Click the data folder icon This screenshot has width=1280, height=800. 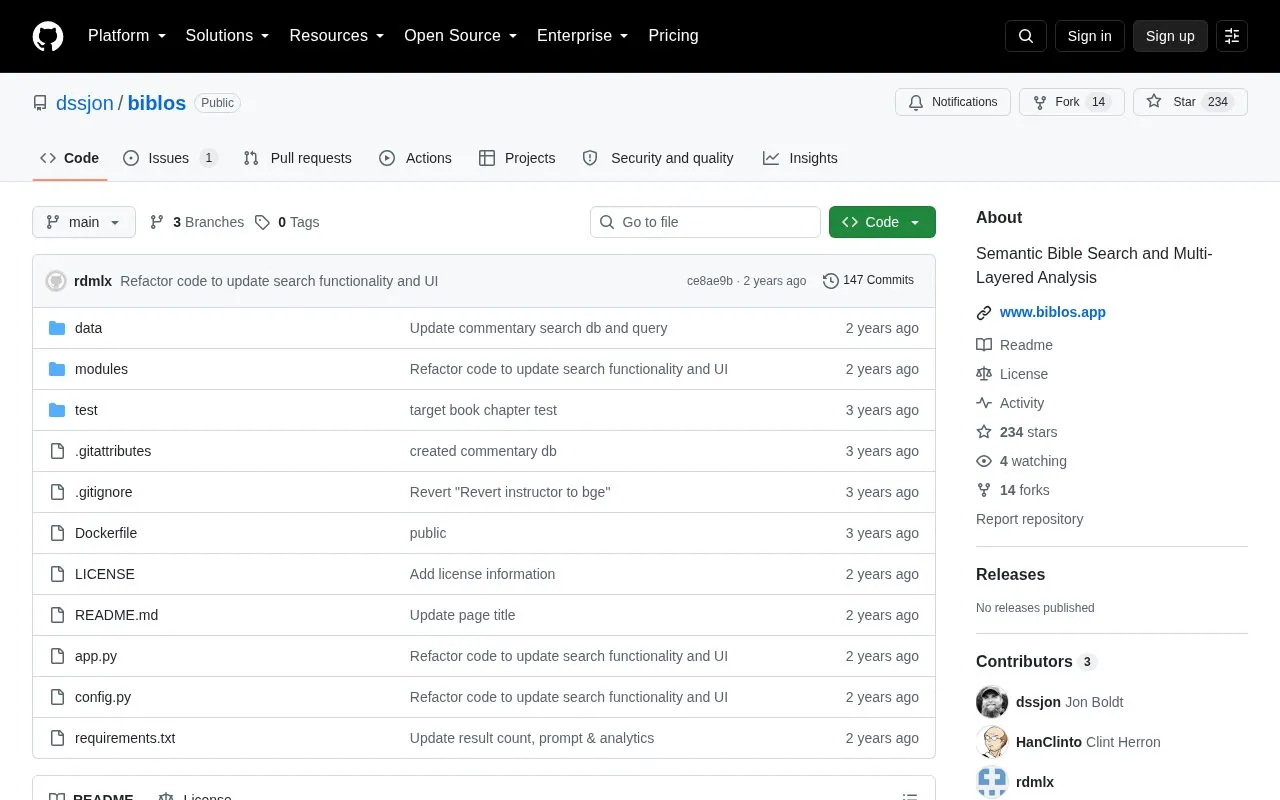(x=57, y=328)
